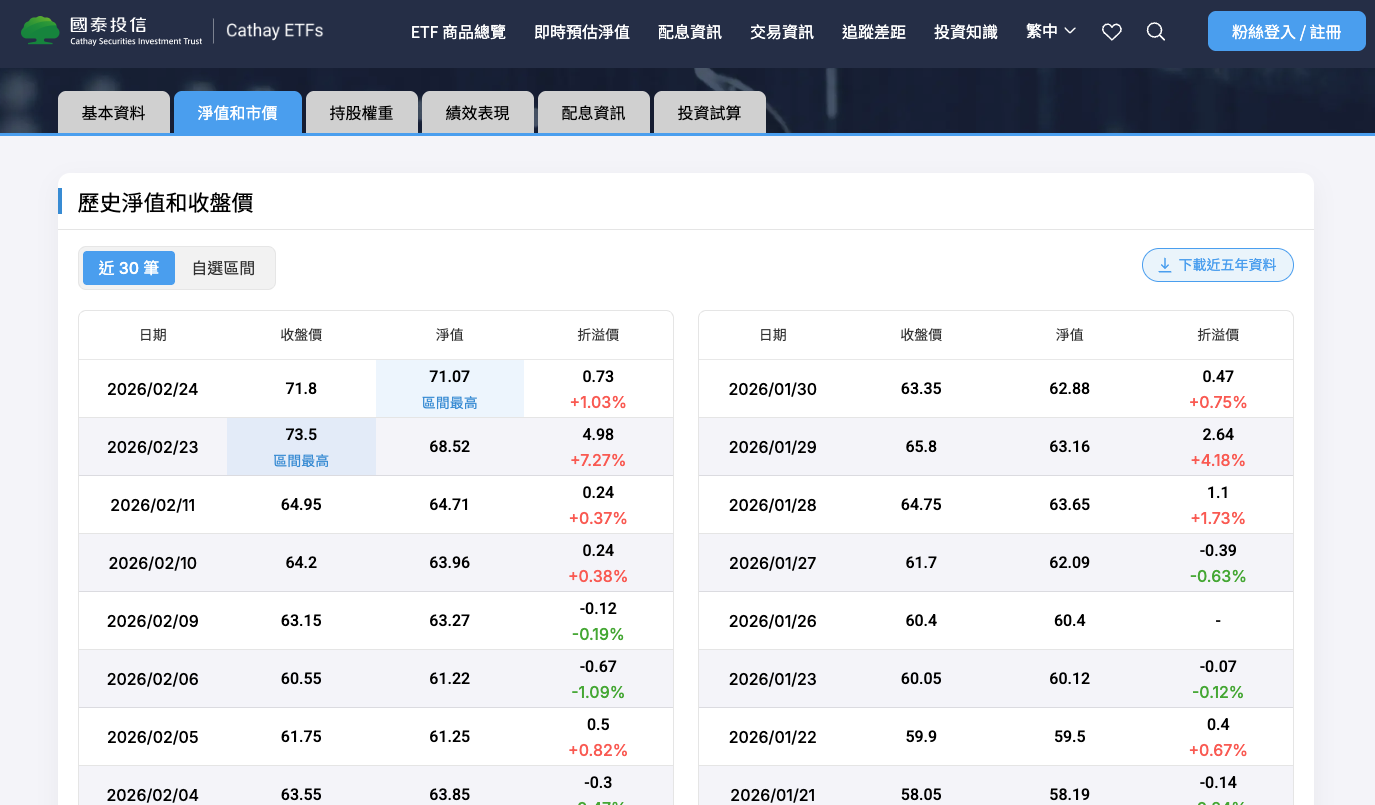This screenshot has height=805, width=1375.
Task: Switch to the 基本資料 tab
Action: (x=114, y=113)
